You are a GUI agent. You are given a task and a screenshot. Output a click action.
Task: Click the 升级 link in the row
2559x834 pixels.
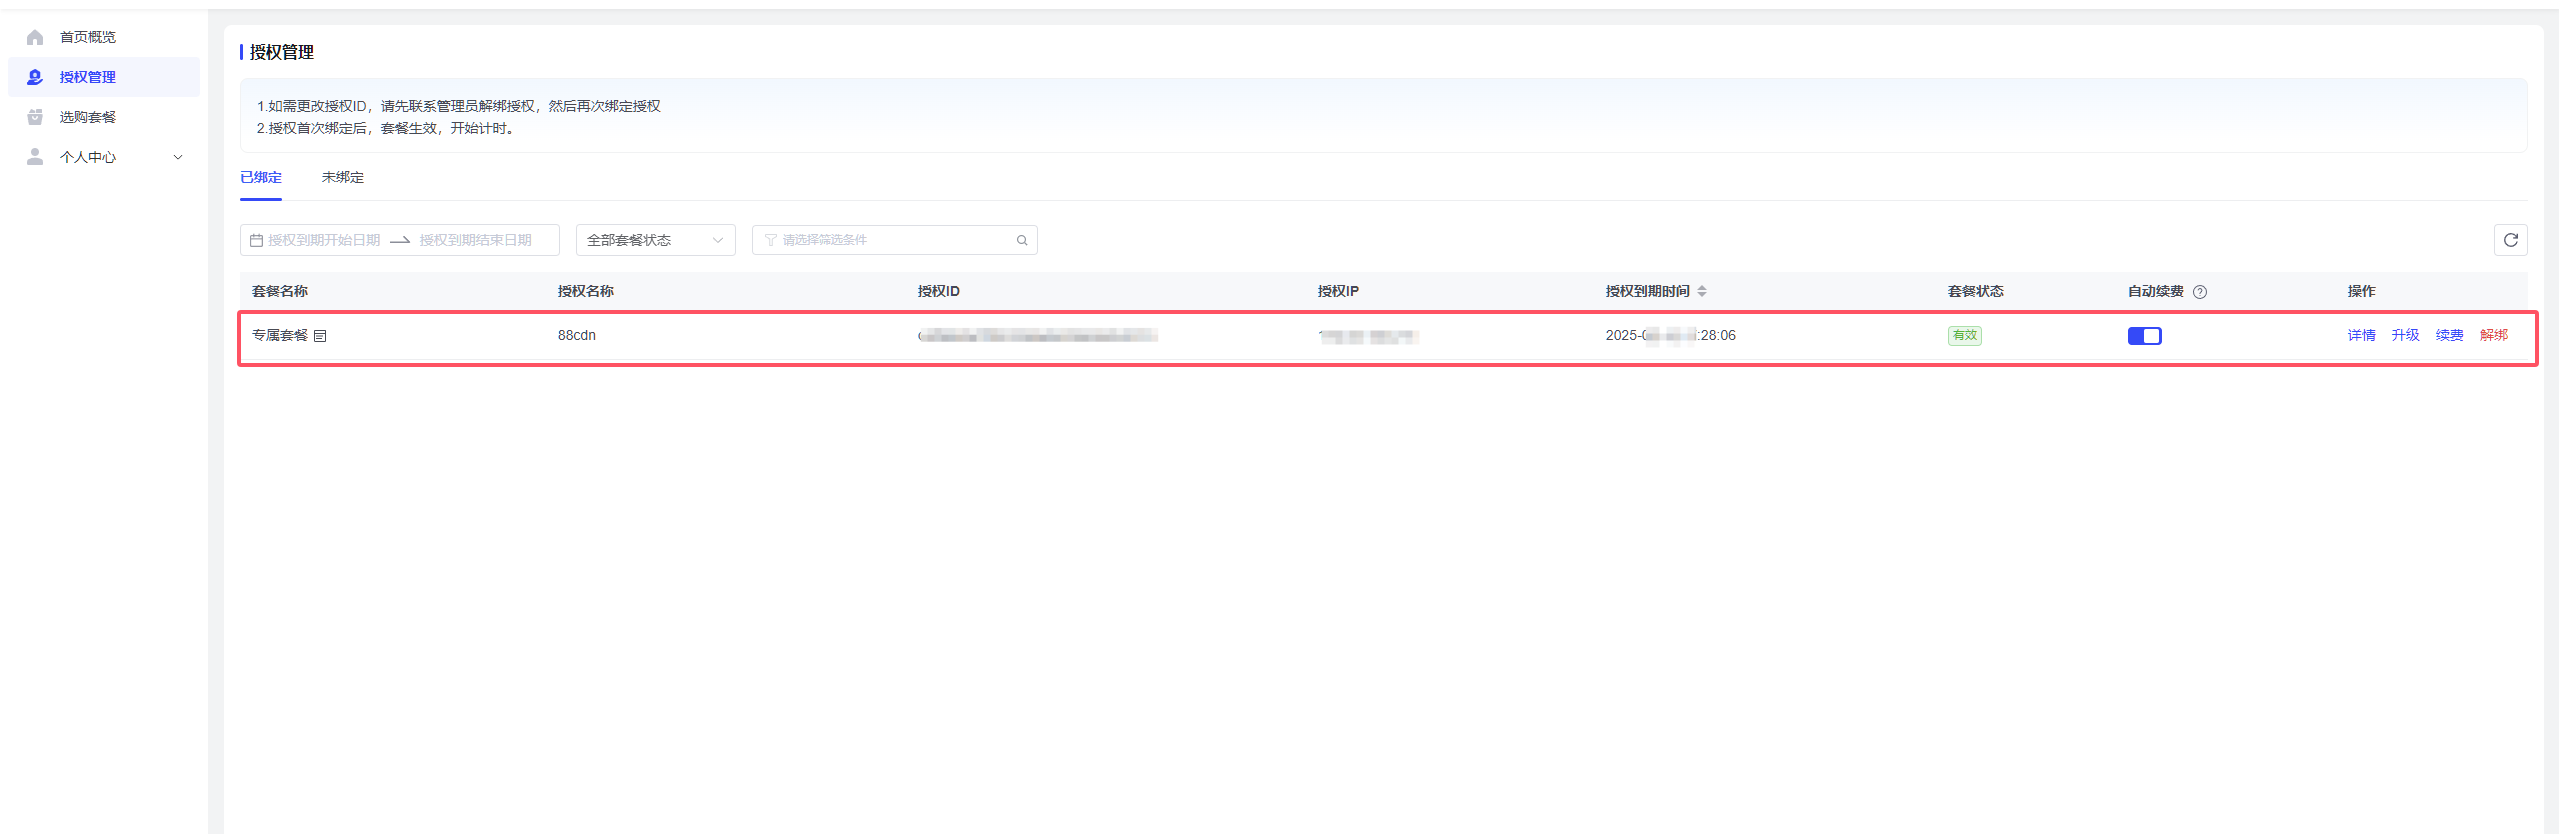2405,335
